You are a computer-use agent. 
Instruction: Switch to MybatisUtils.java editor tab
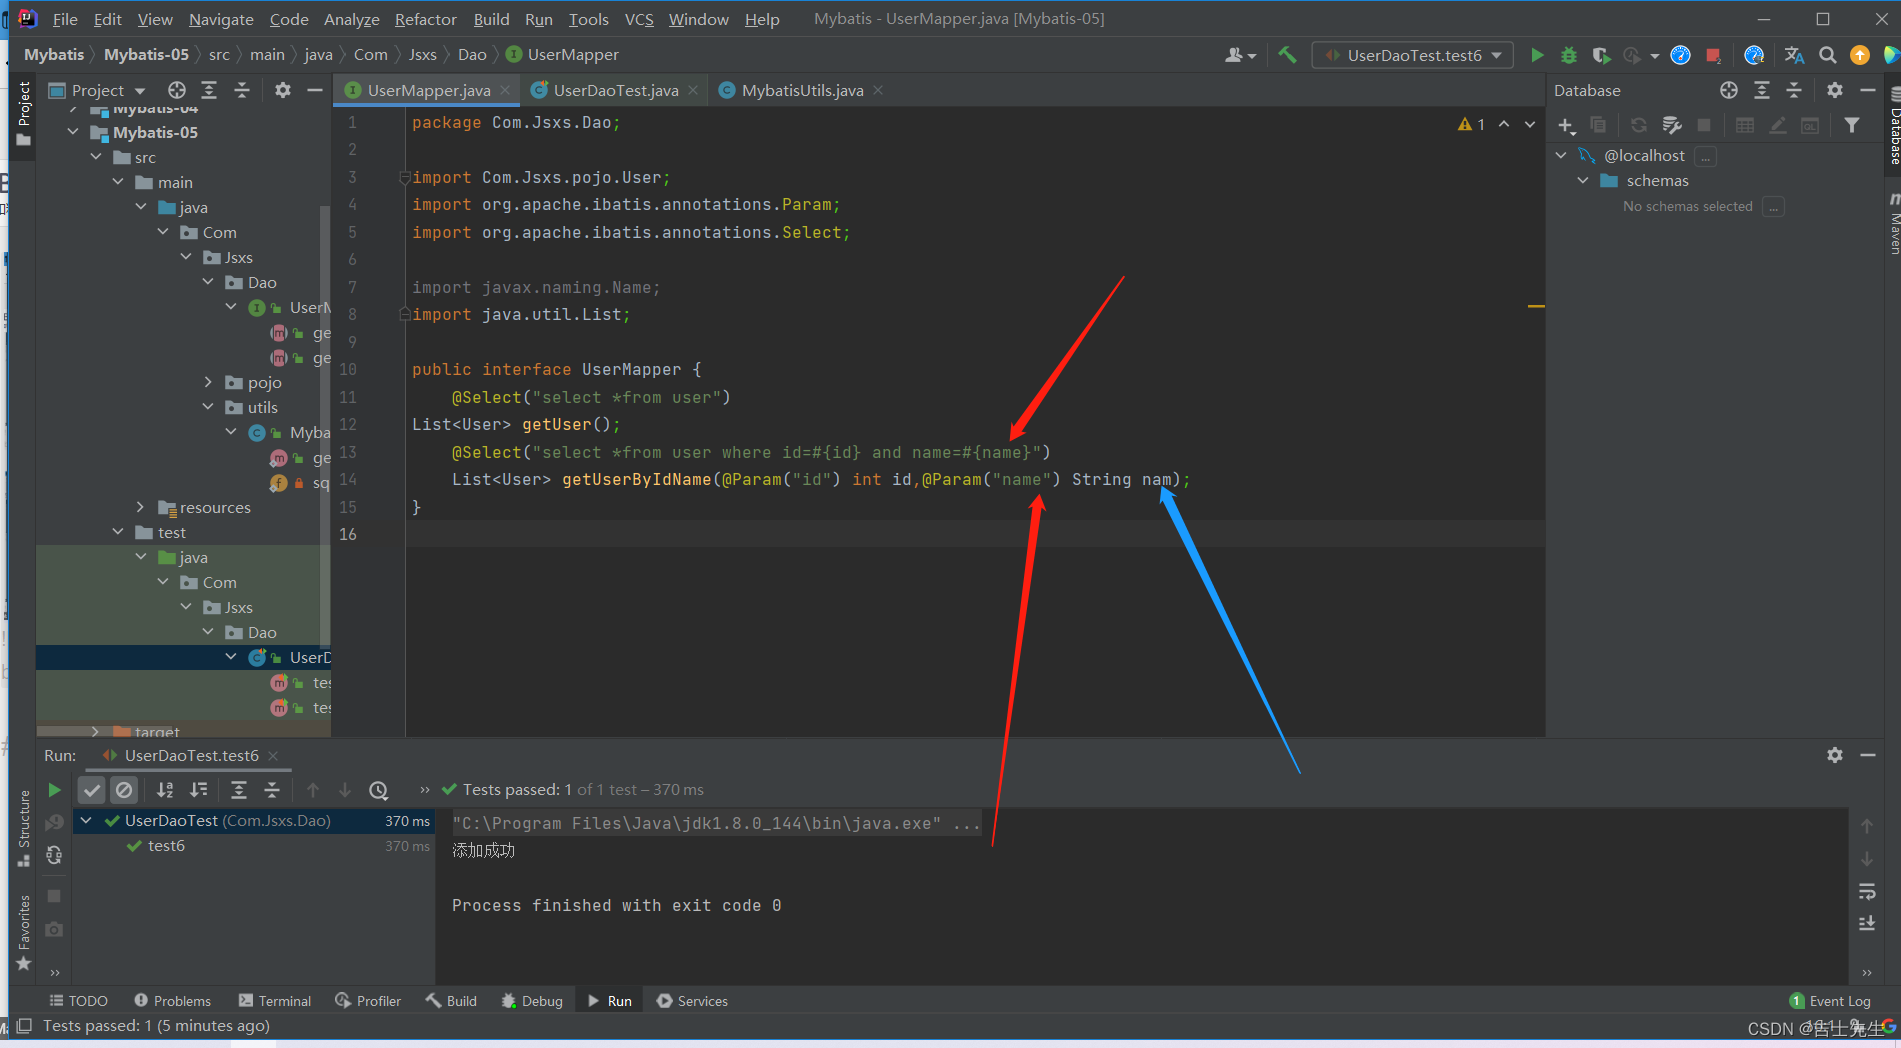(x=802, y=90)
